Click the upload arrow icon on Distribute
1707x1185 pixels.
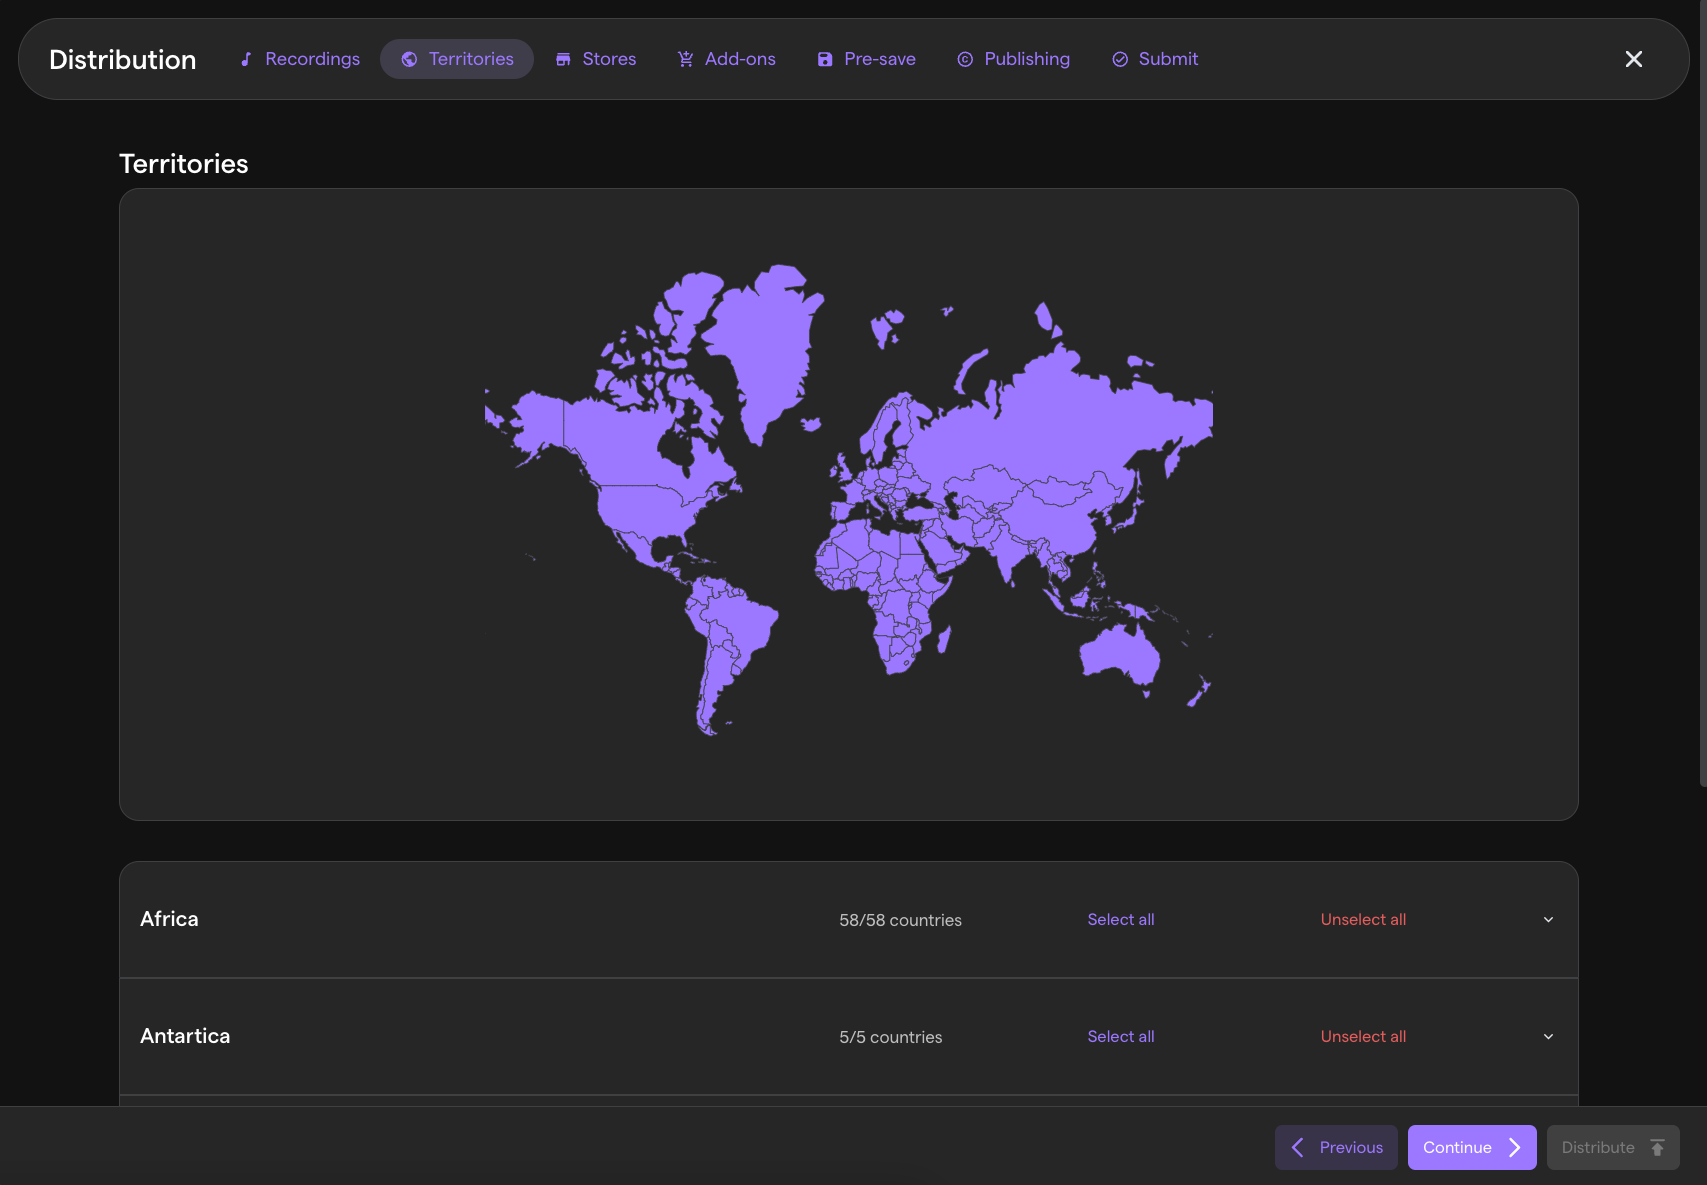pyautogui.click(x=1657, y=1147)
